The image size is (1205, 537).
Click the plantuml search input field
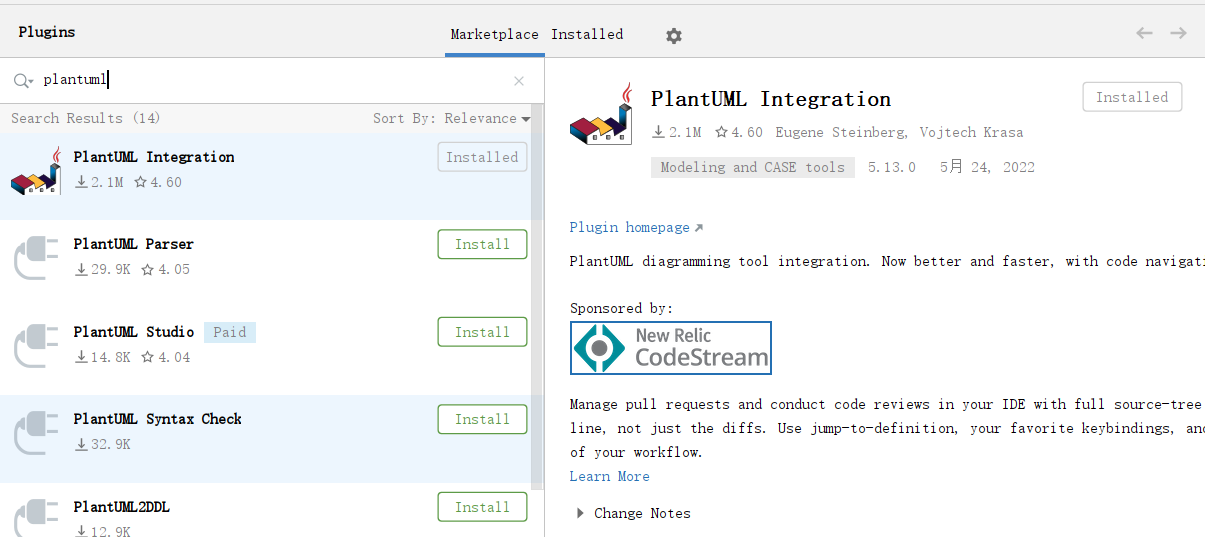click(270, 81)
